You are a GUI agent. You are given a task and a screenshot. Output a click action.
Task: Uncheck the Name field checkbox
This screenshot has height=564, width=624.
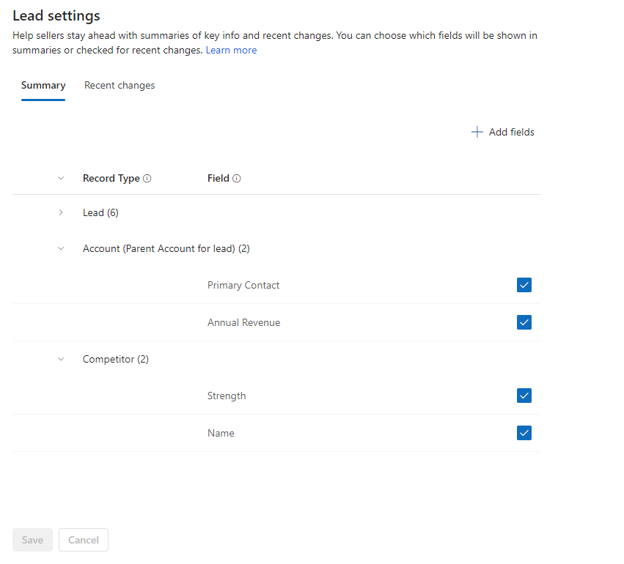(524, 433)
